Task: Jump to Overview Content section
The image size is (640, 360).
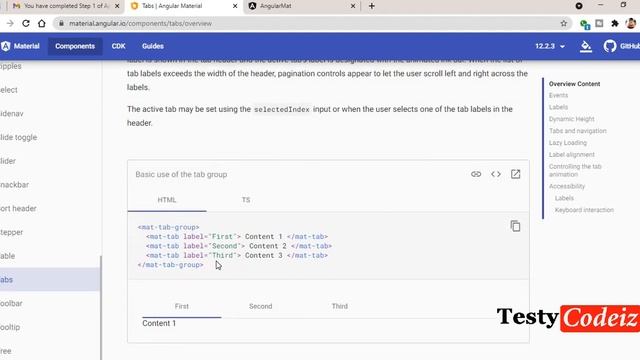Action: [574, 84]
